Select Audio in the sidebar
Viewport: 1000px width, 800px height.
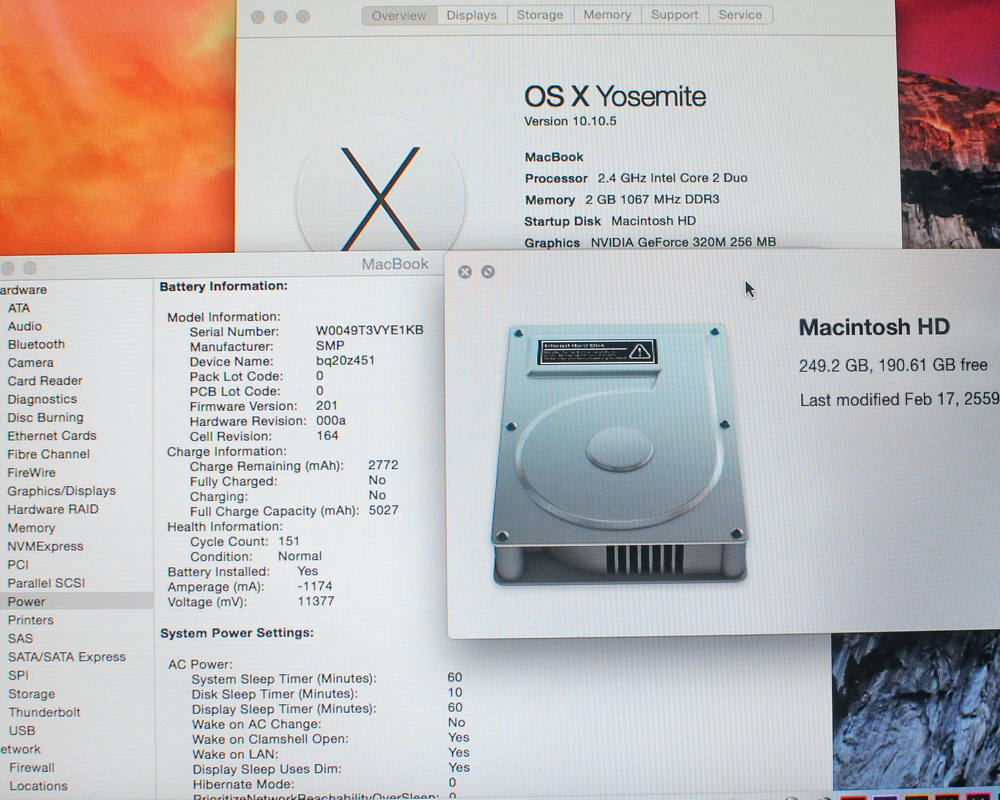pyautogui.click(x=25, y=326)
